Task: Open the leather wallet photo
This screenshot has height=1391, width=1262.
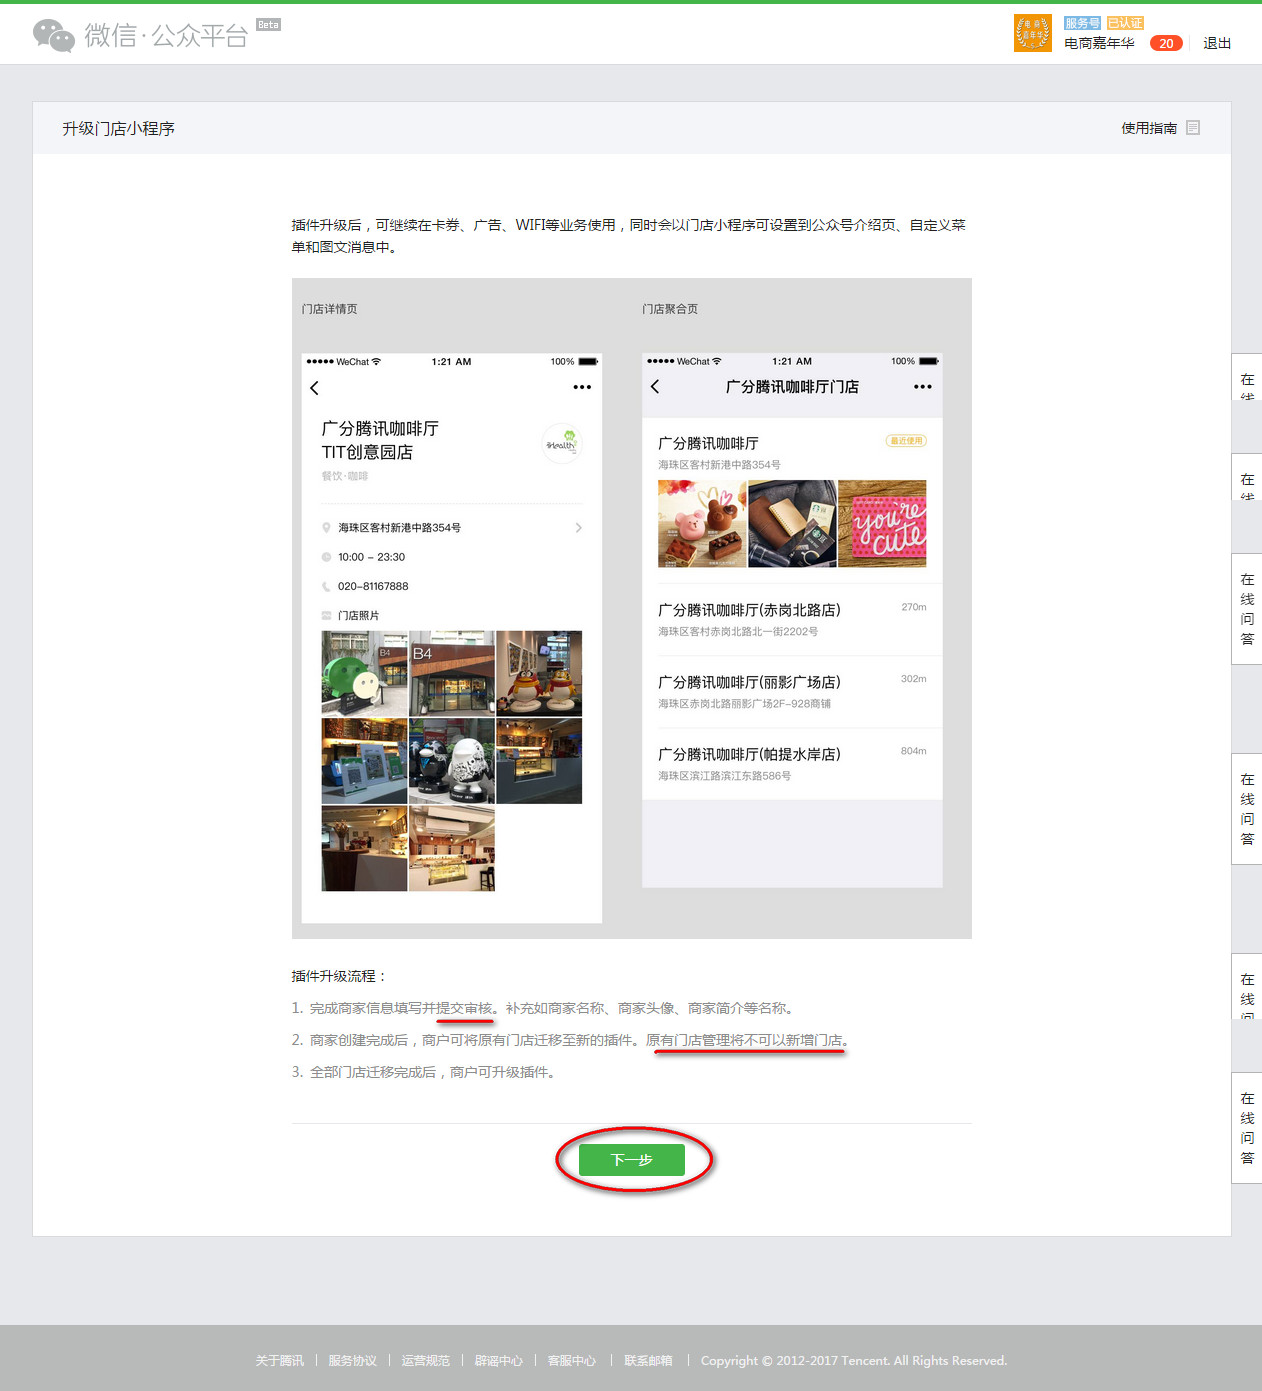Action: pos(792,524)
